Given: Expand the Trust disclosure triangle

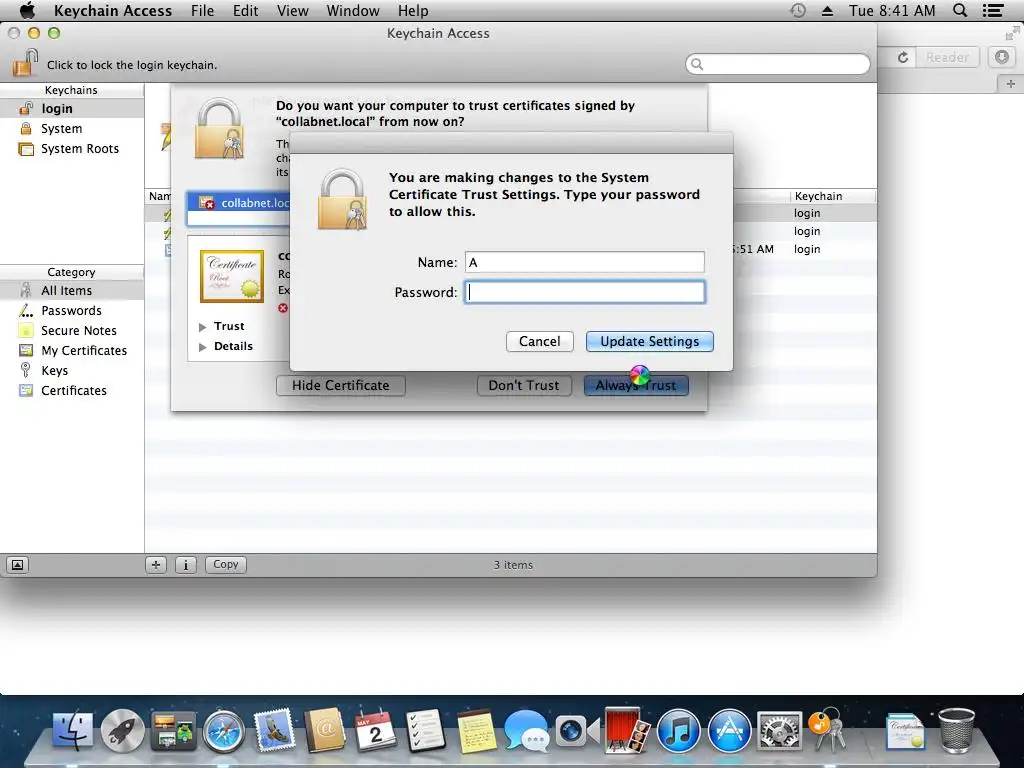Looking at the screenshot, I should 202,327.
